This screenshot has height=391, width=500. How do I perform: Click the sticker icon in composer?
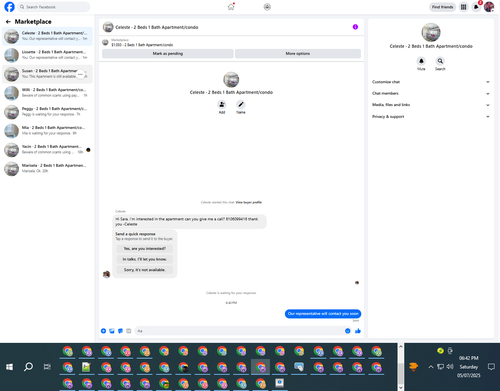[120, 331]
